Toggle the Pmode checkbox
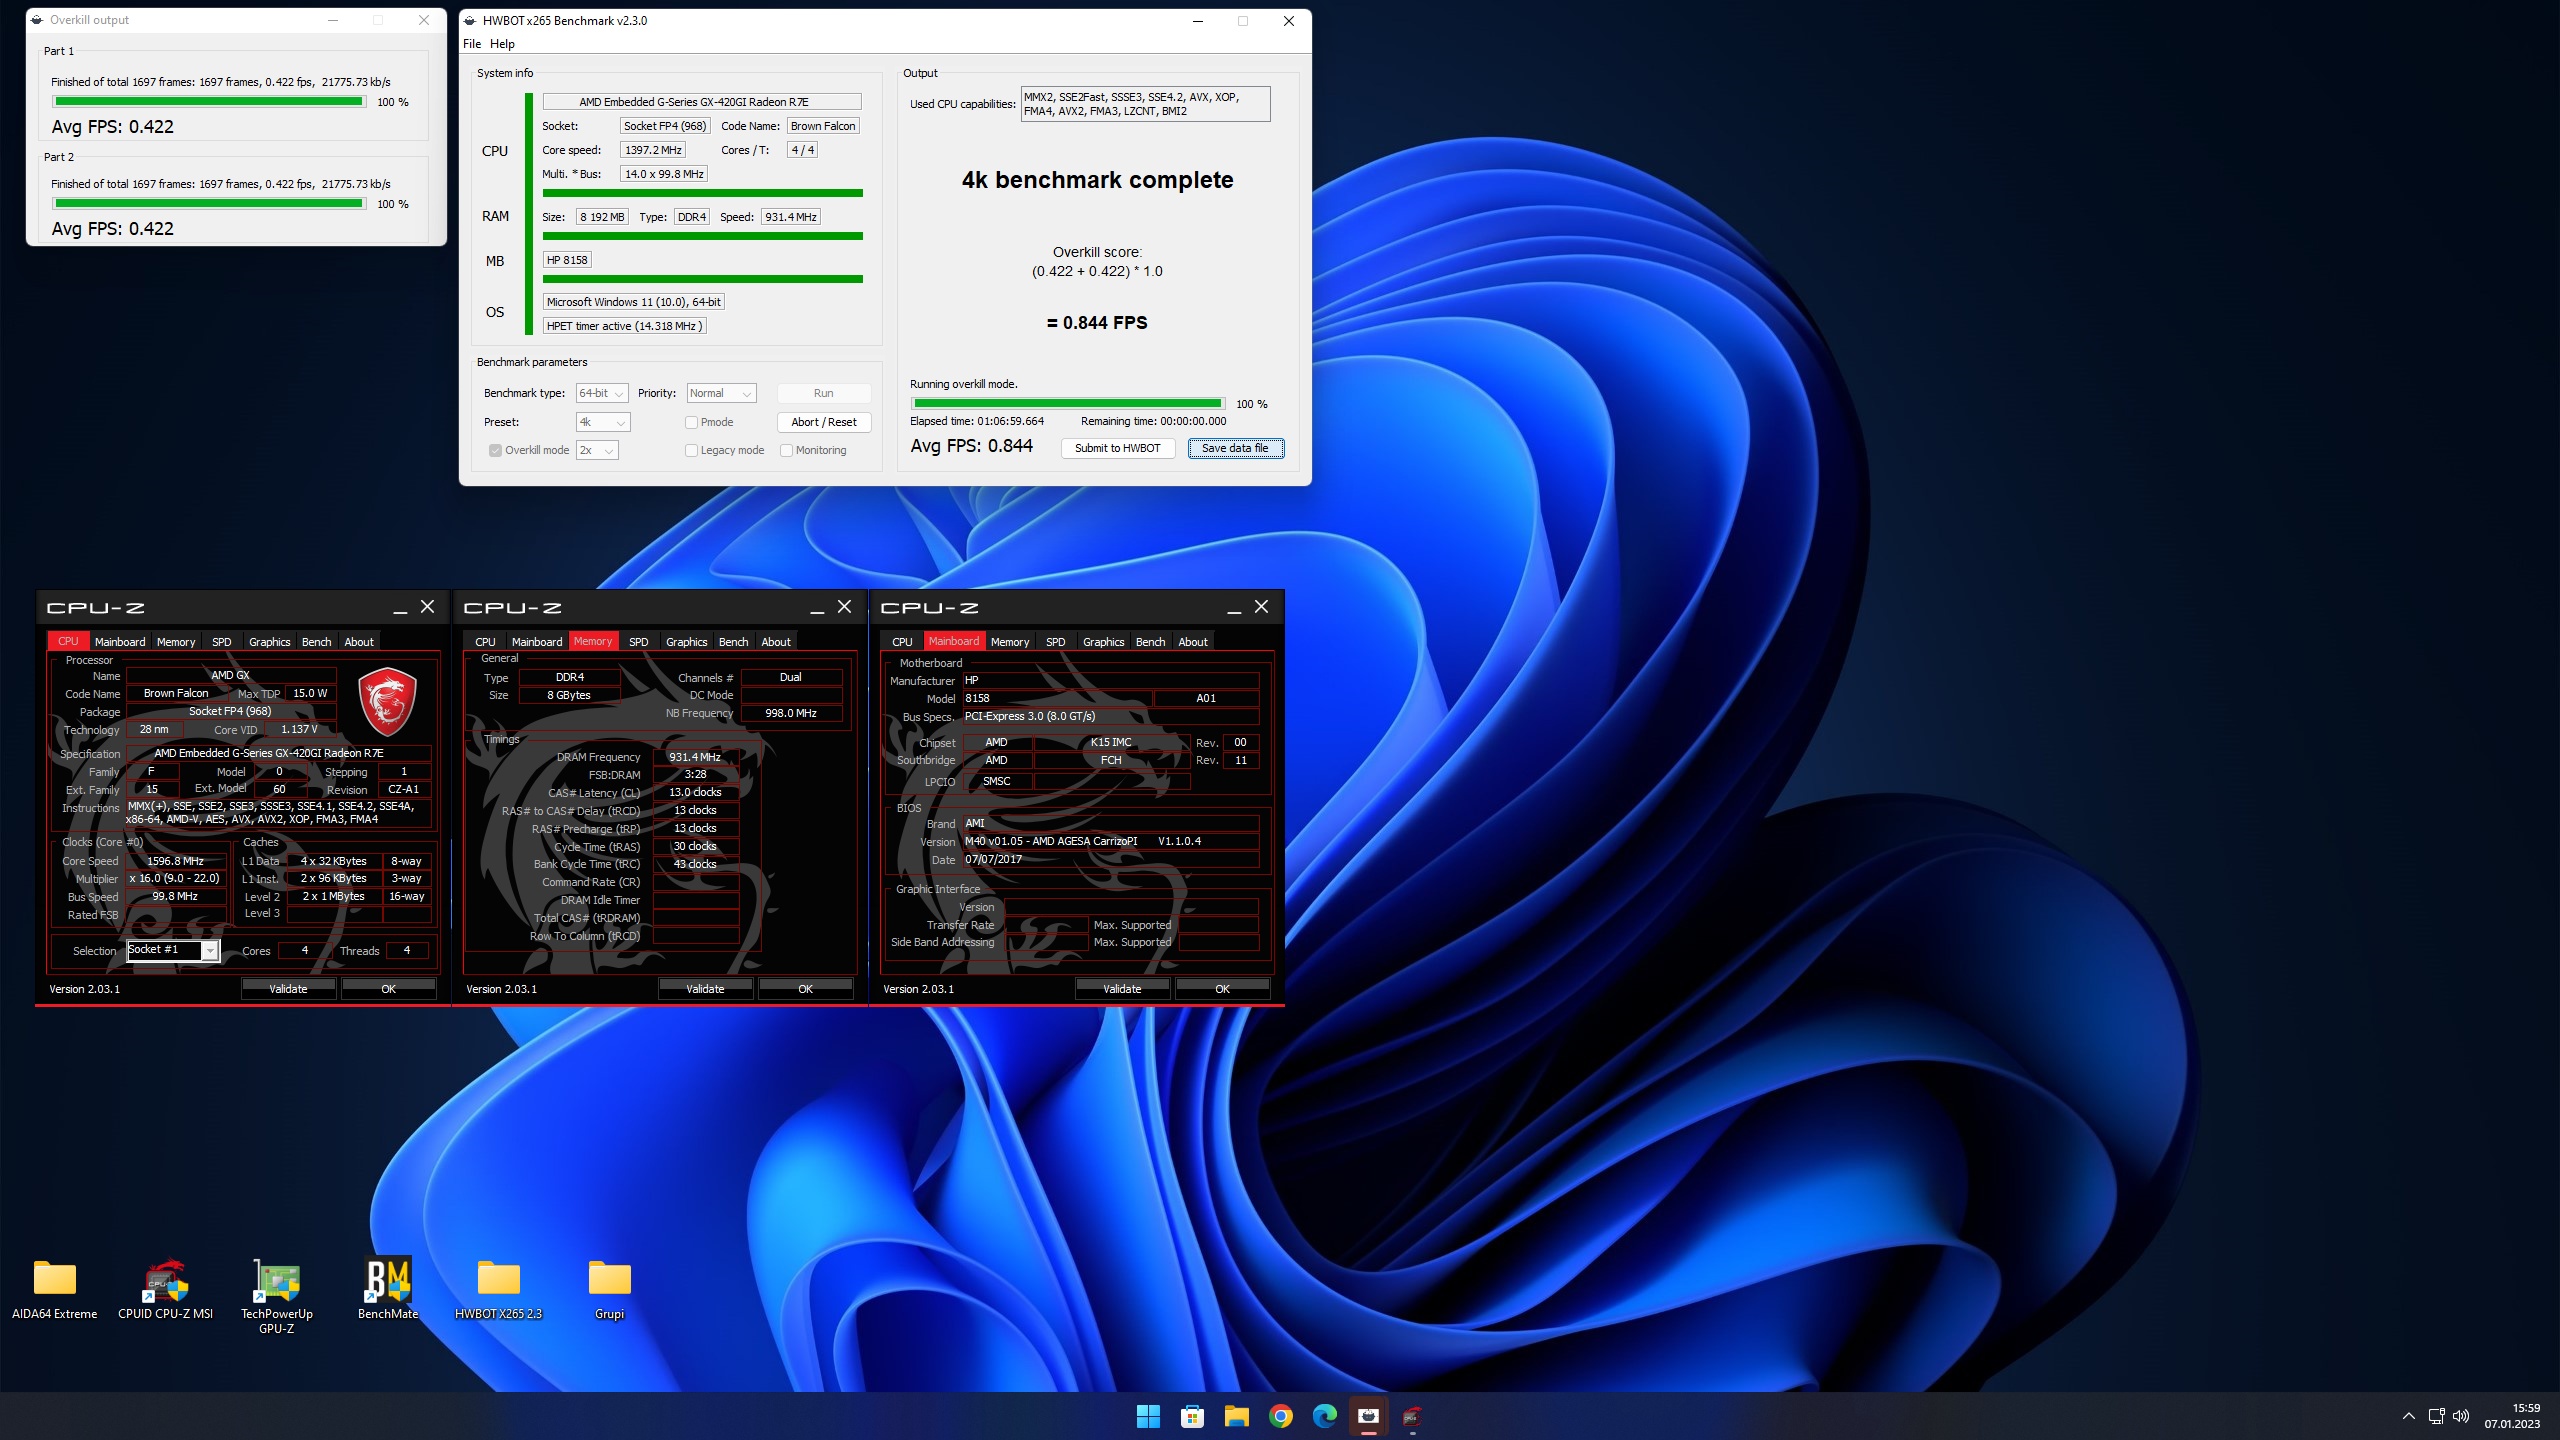 click(x=691, y=422)
